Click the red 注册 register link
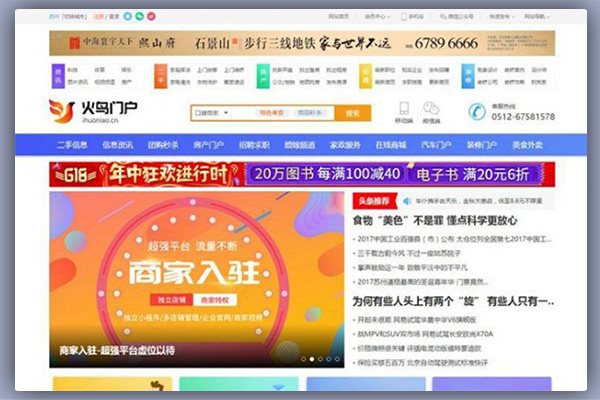This screenshot has width=600, height=400. click(99, 17)
